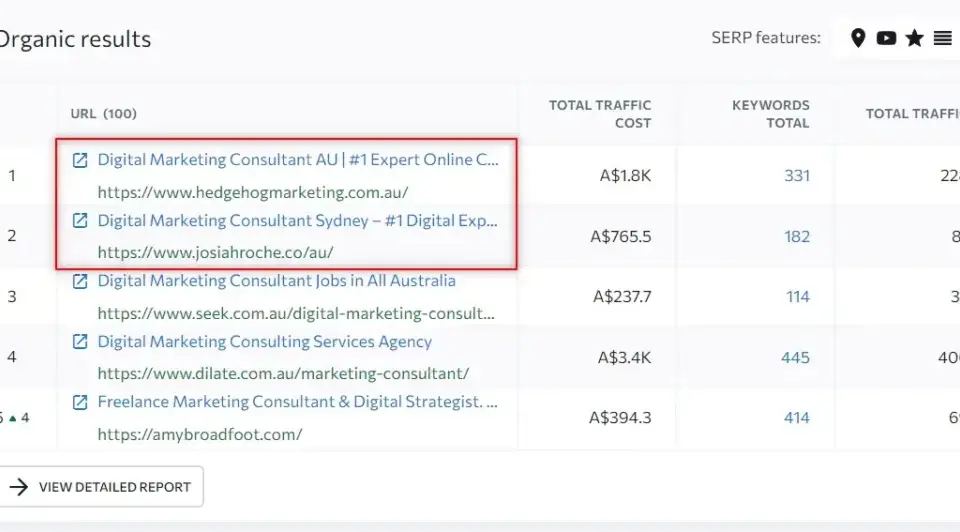
Task: Click the star reviews SERP feature icon
Action: [914, 38]
